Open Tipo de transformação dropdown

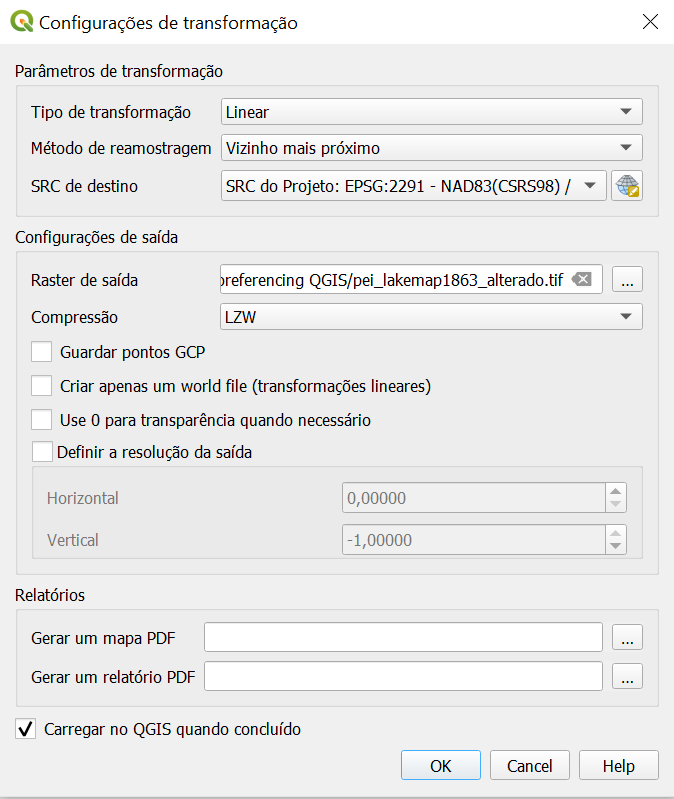pos(430,112)
